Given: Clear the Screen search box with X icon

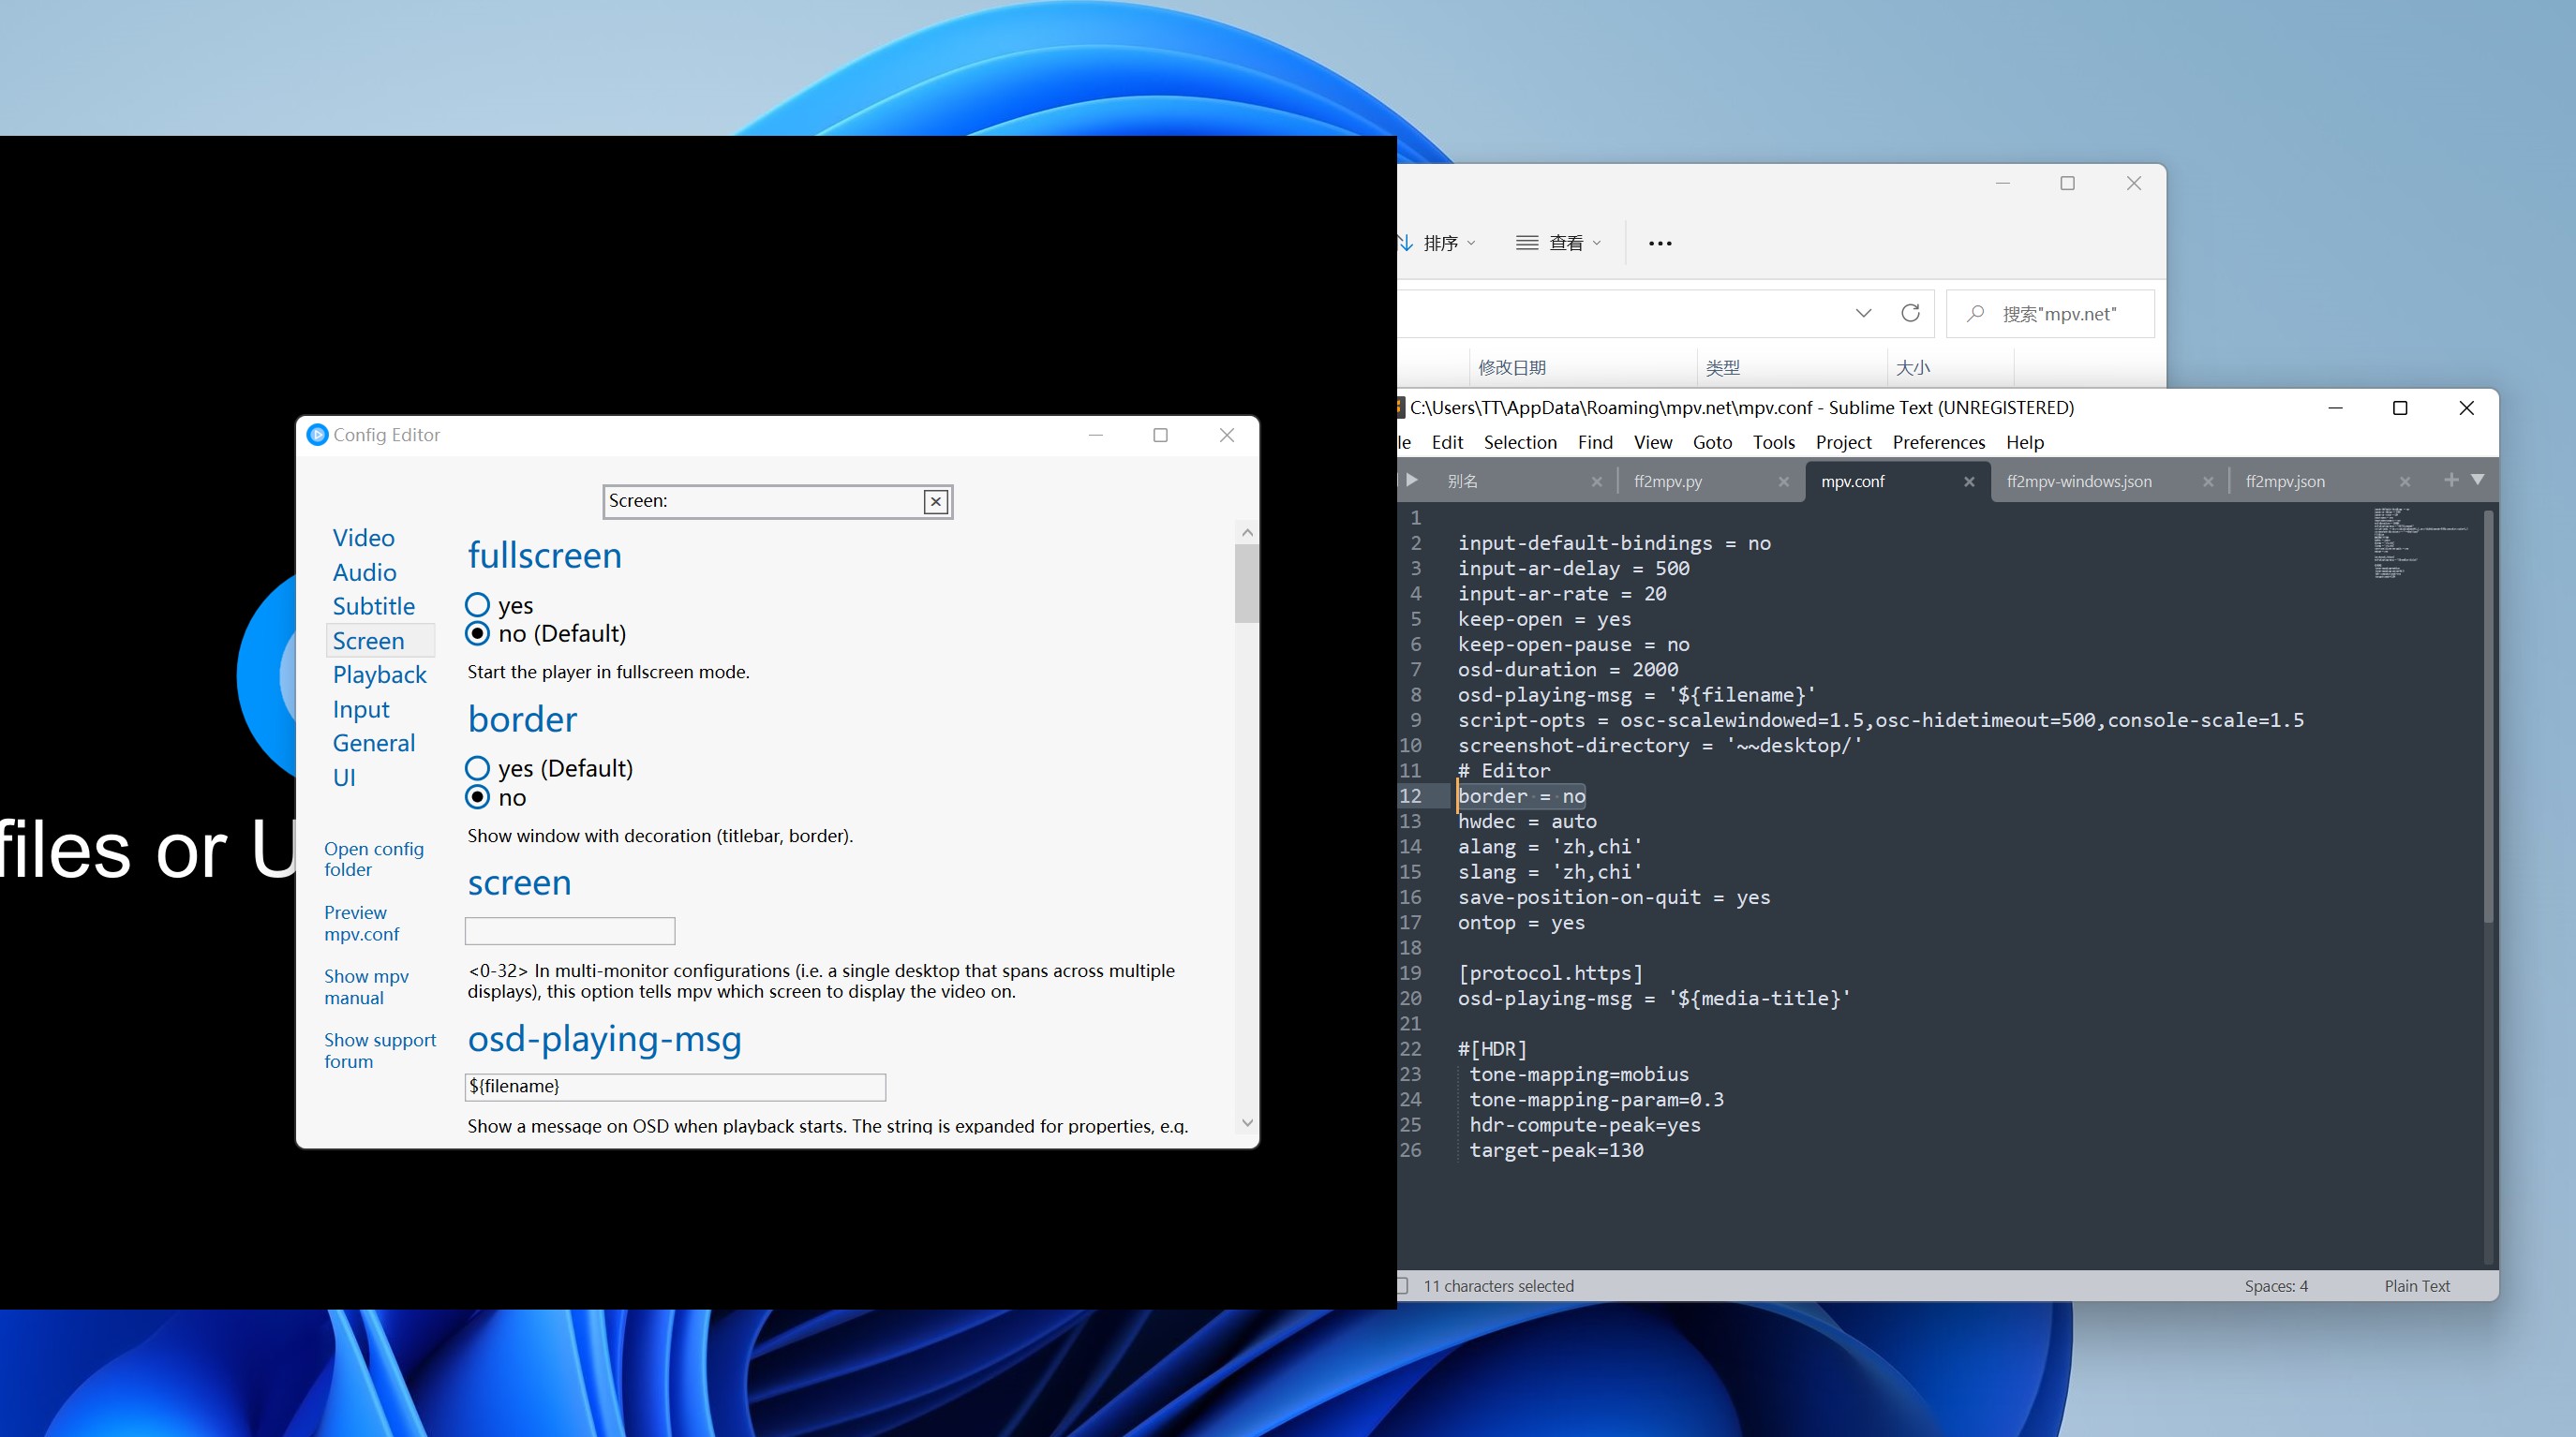Looking at the screenshot, I should click(x=935, y=502).
